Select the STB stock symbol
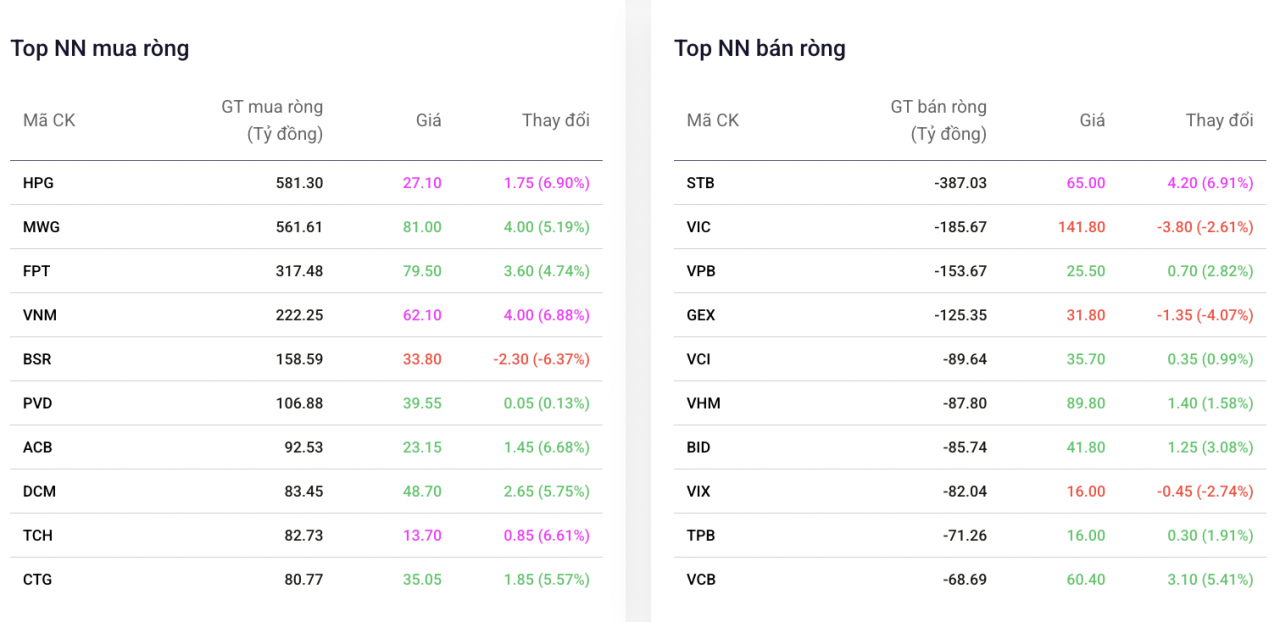 click(x=700, y=183)
